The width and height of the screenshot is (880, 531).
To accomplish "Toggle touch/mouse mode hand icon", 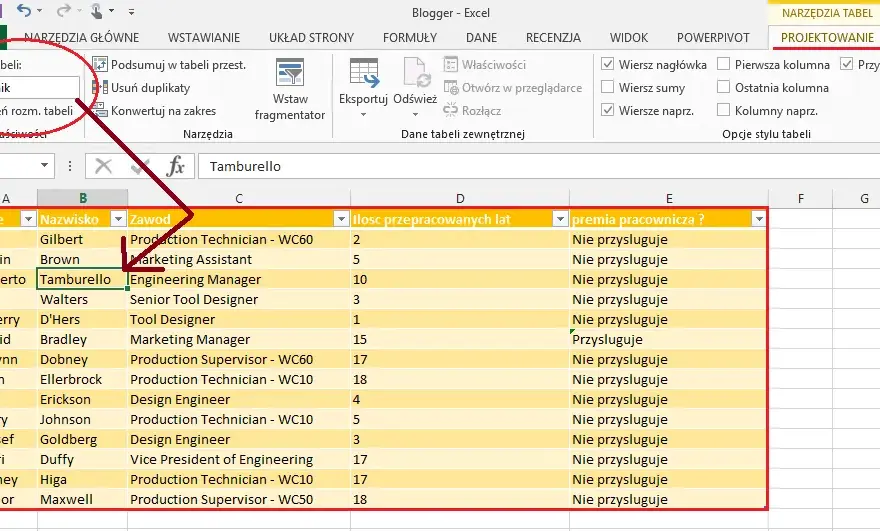I will [97, 11].
